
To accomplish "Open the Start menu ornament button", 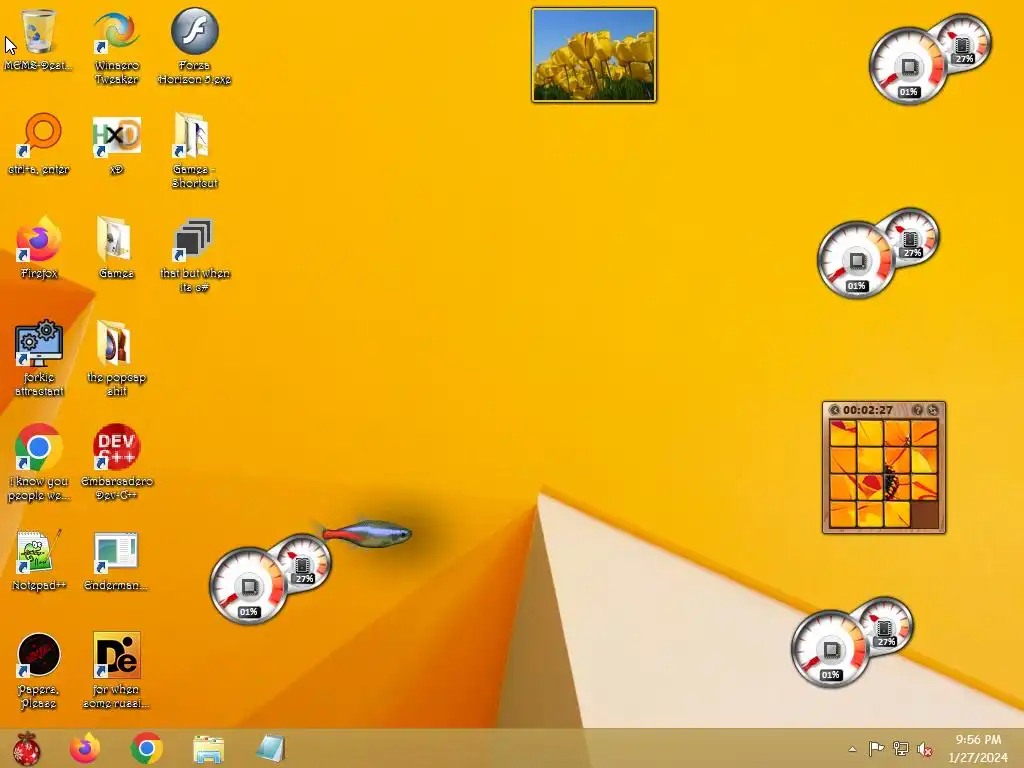I will coord(27,748).
